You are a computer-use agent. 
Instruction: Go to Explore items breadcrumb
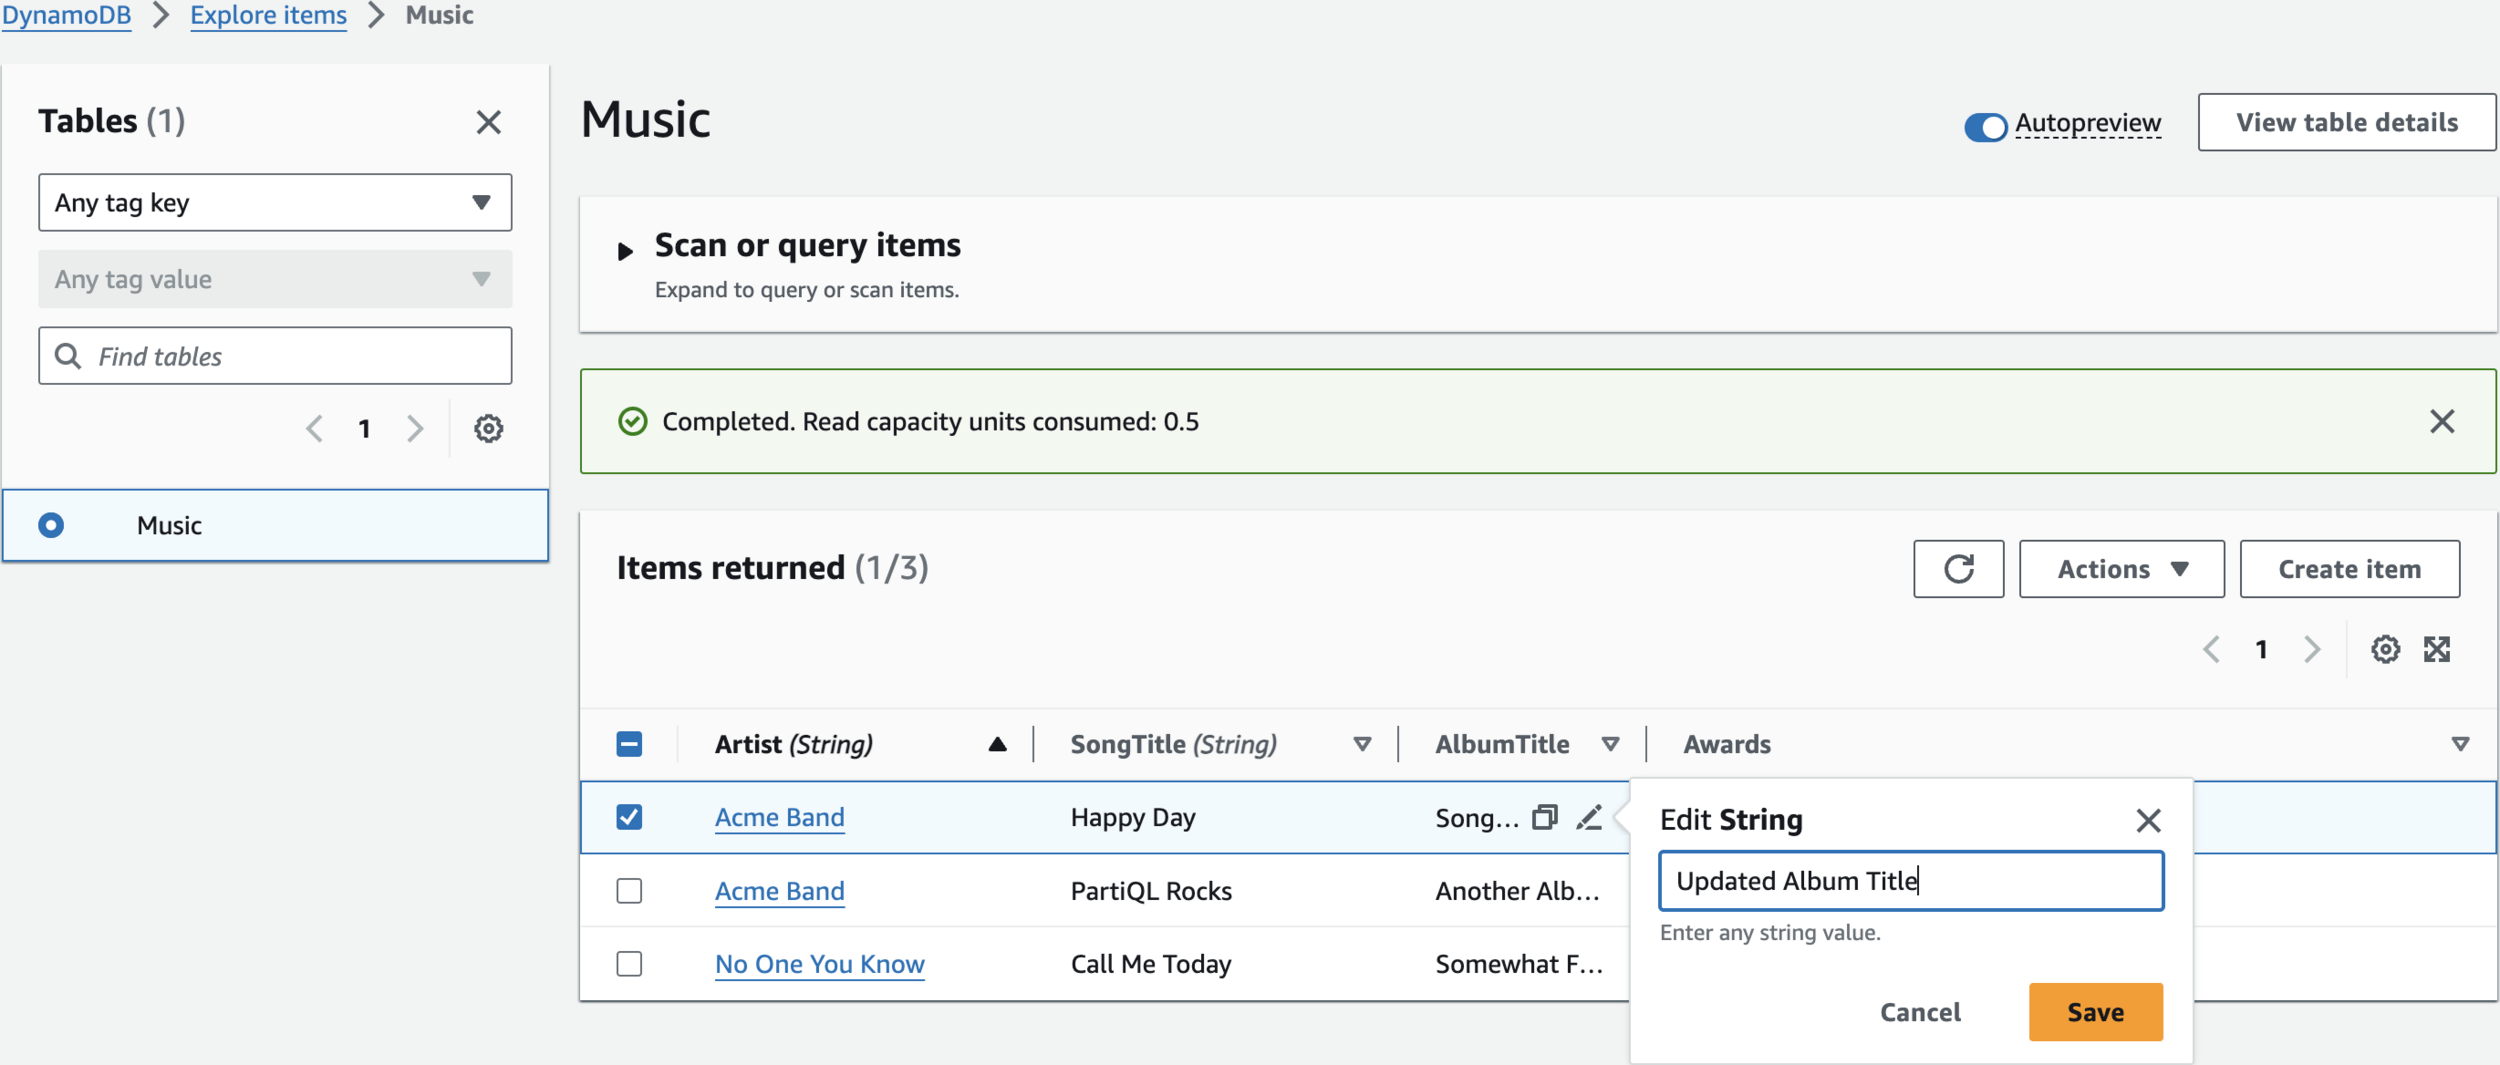268,15
